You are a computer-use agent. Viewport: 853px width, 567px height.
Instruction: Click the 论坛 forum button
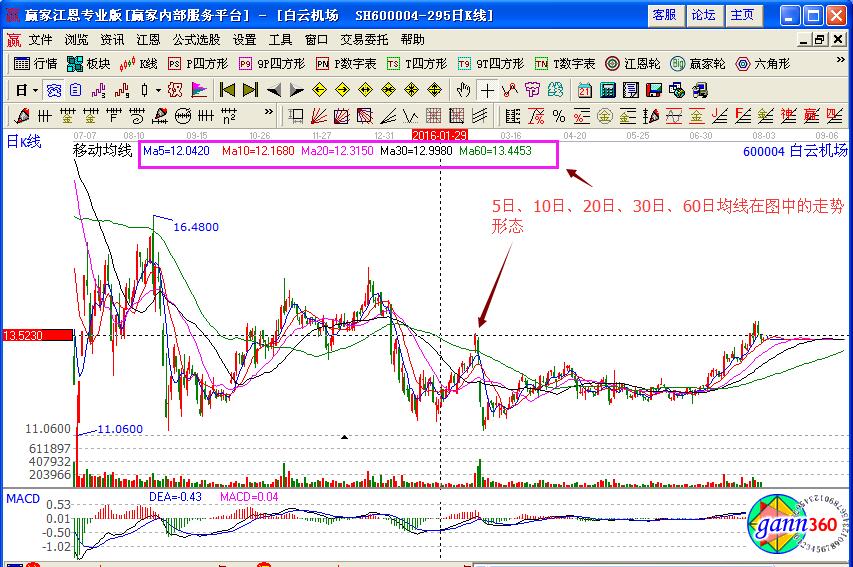pyautogui.click(x=703, y=15)
